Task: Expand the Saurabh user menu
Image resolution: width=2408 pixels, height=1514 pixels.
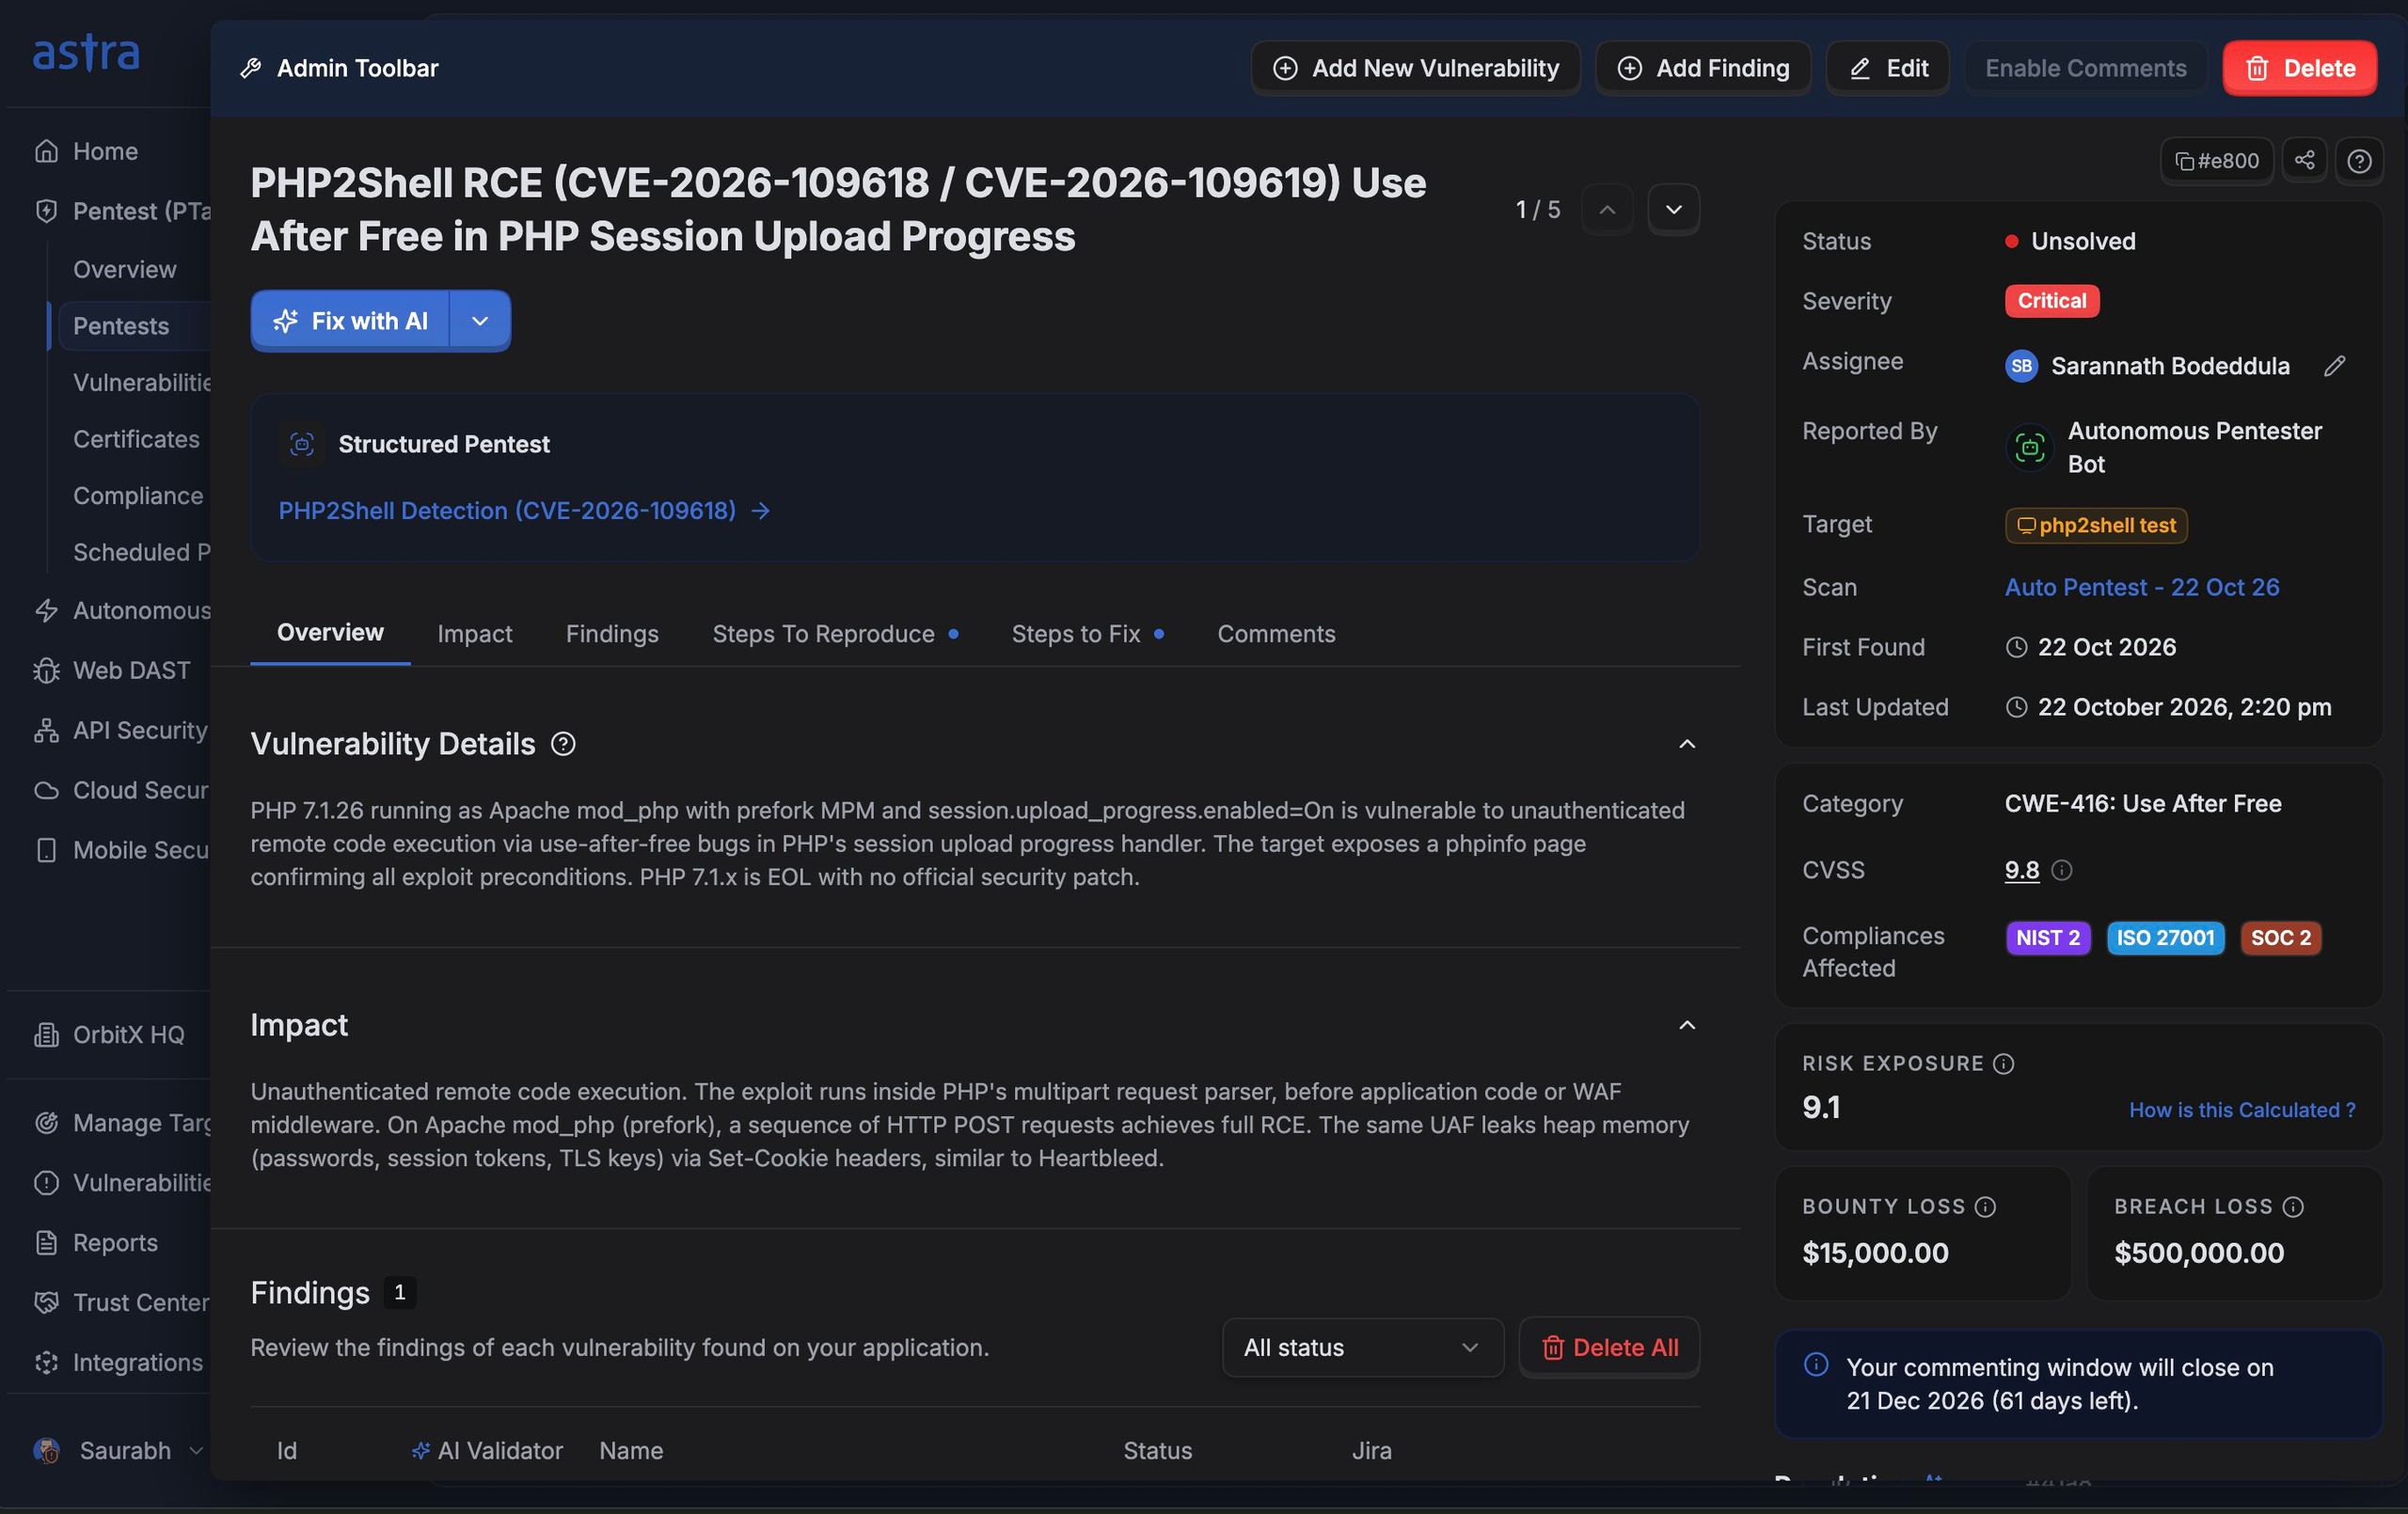Action: click(x=118, y=1450)
